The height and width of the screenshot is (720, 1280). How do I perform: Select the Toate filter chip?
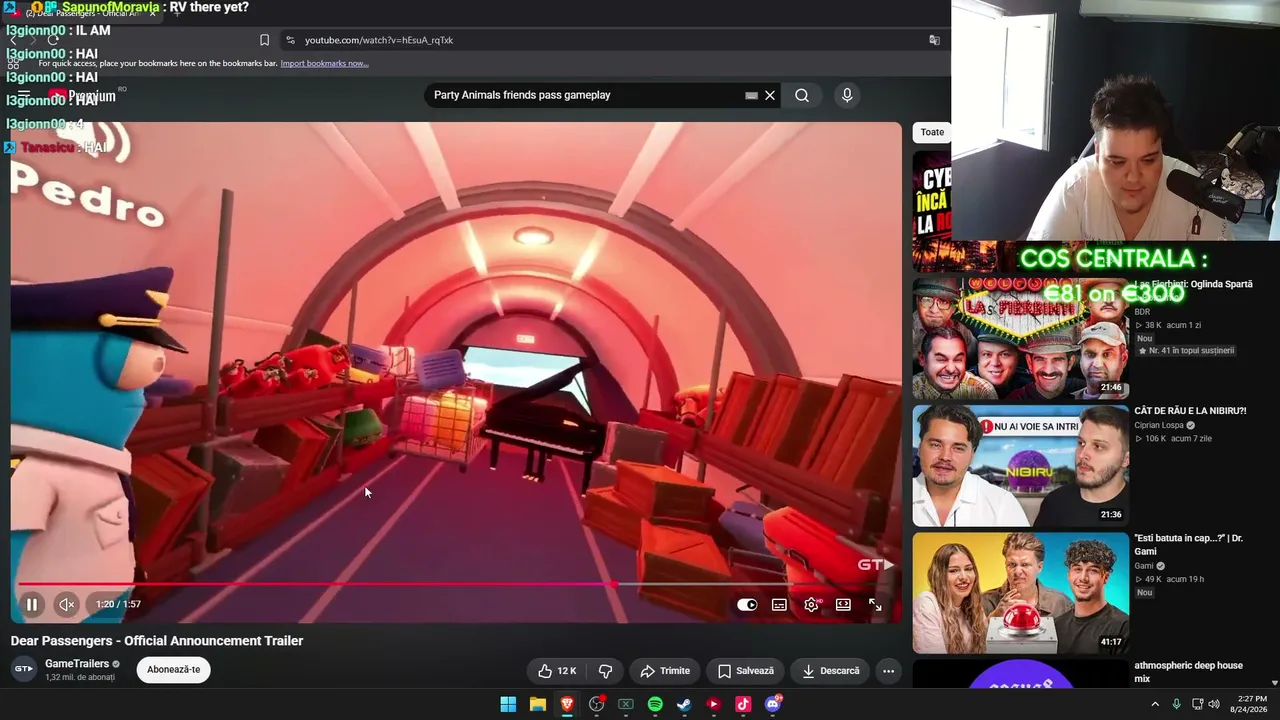932,132
